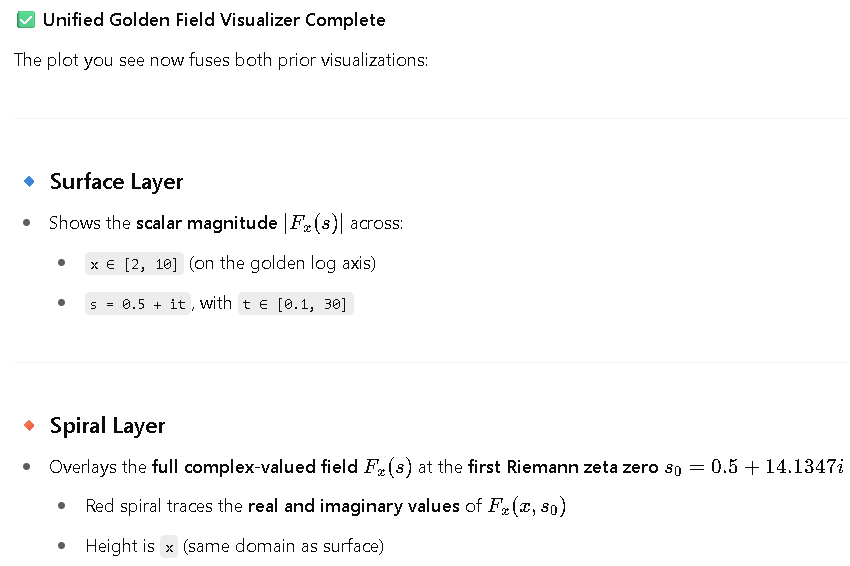
Task: Click the green checkmark emoji icon
Action: (x=26, y=20)
